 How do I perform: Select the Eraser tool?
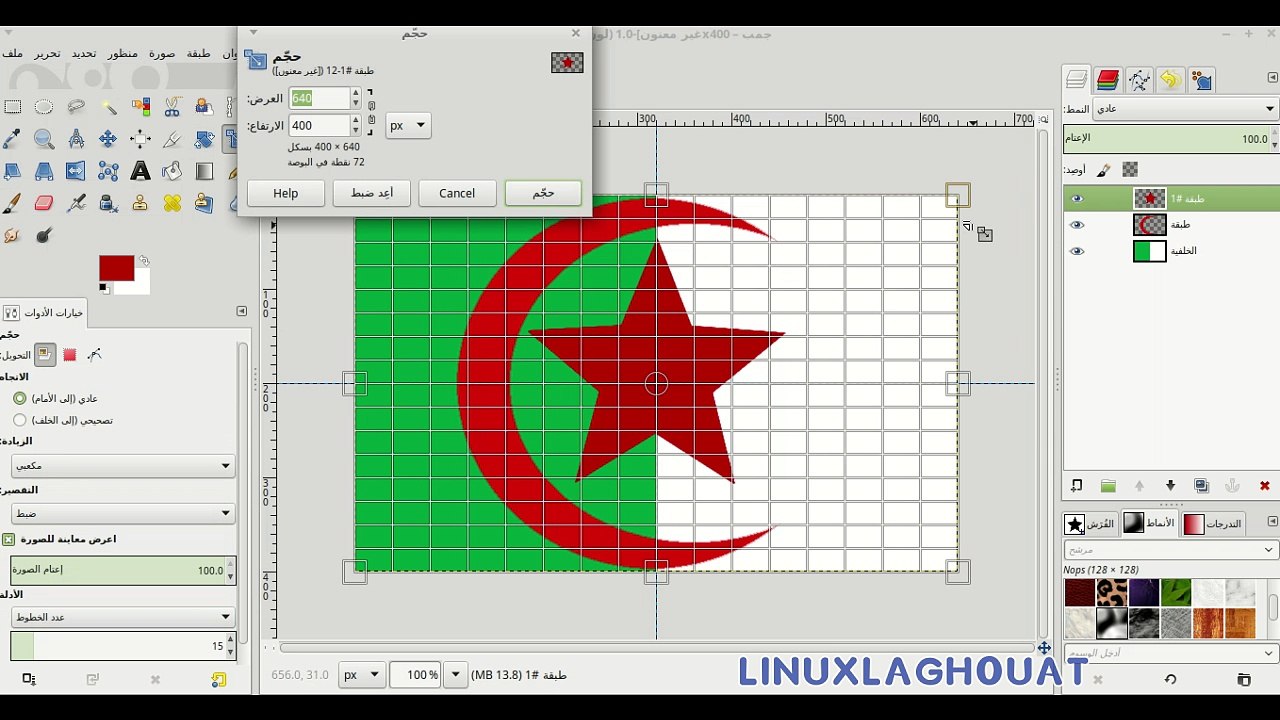point(44,203)
